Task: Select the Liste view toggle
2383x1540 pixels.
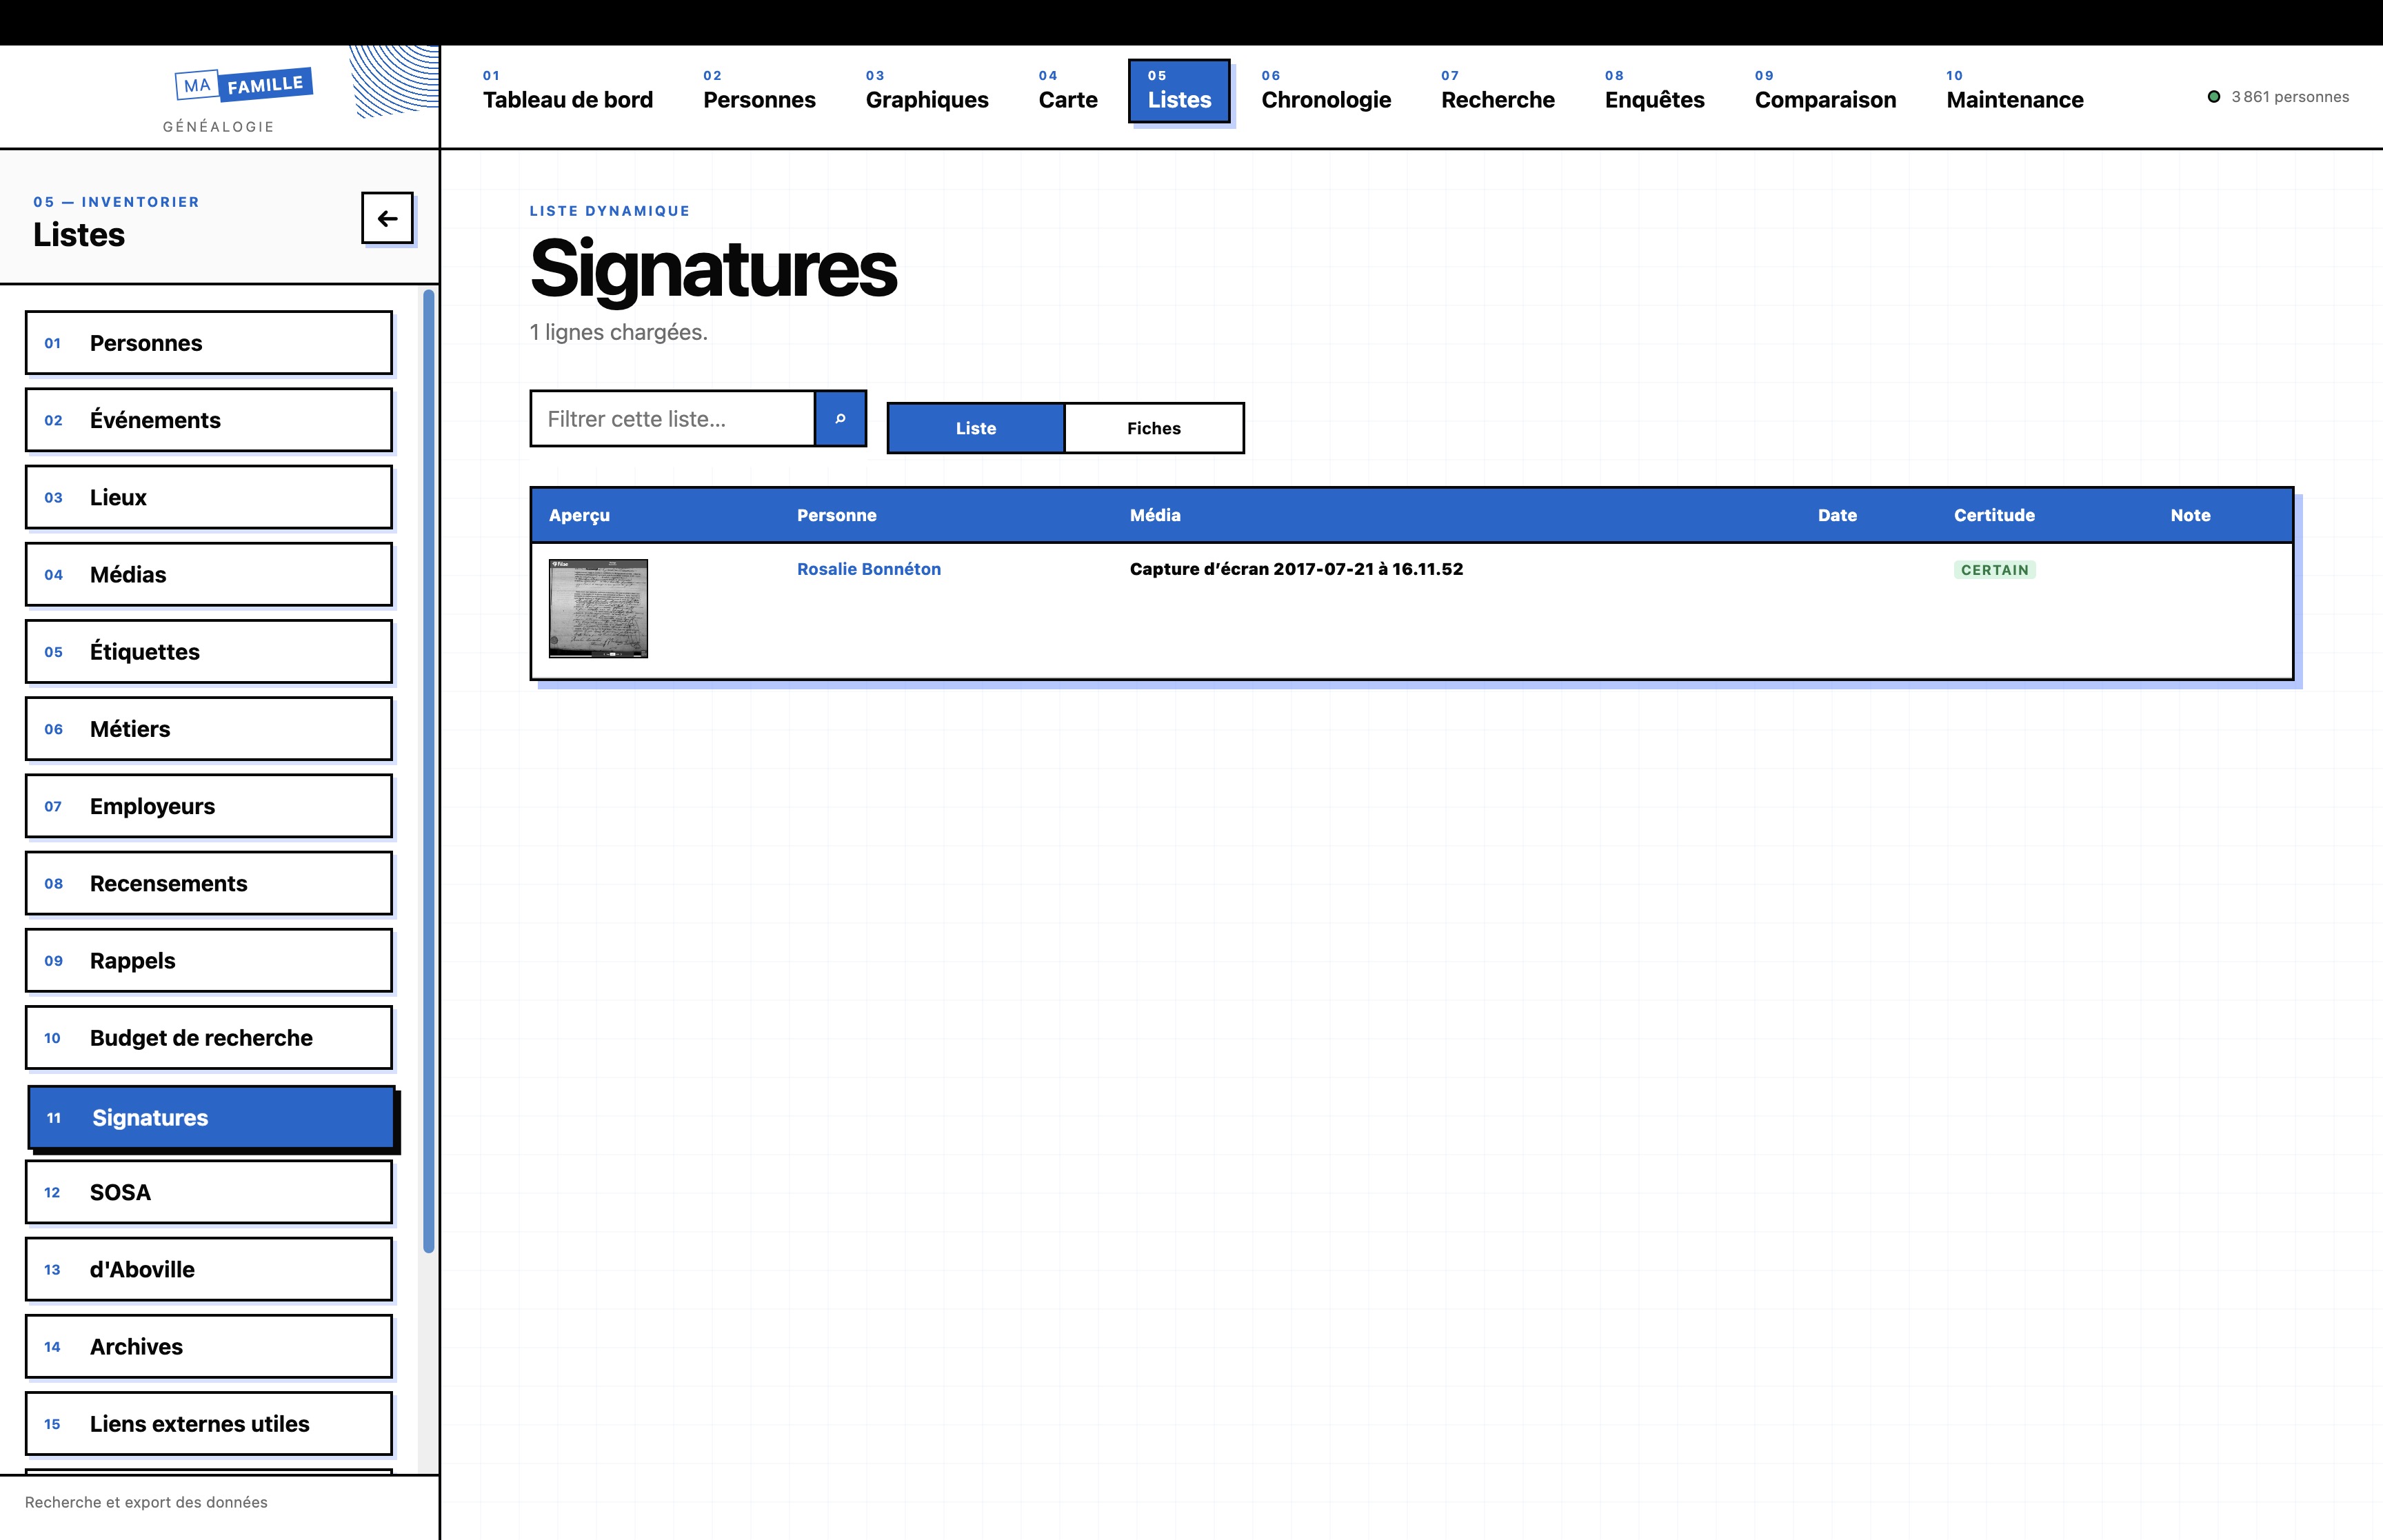Action: (976, 428)
